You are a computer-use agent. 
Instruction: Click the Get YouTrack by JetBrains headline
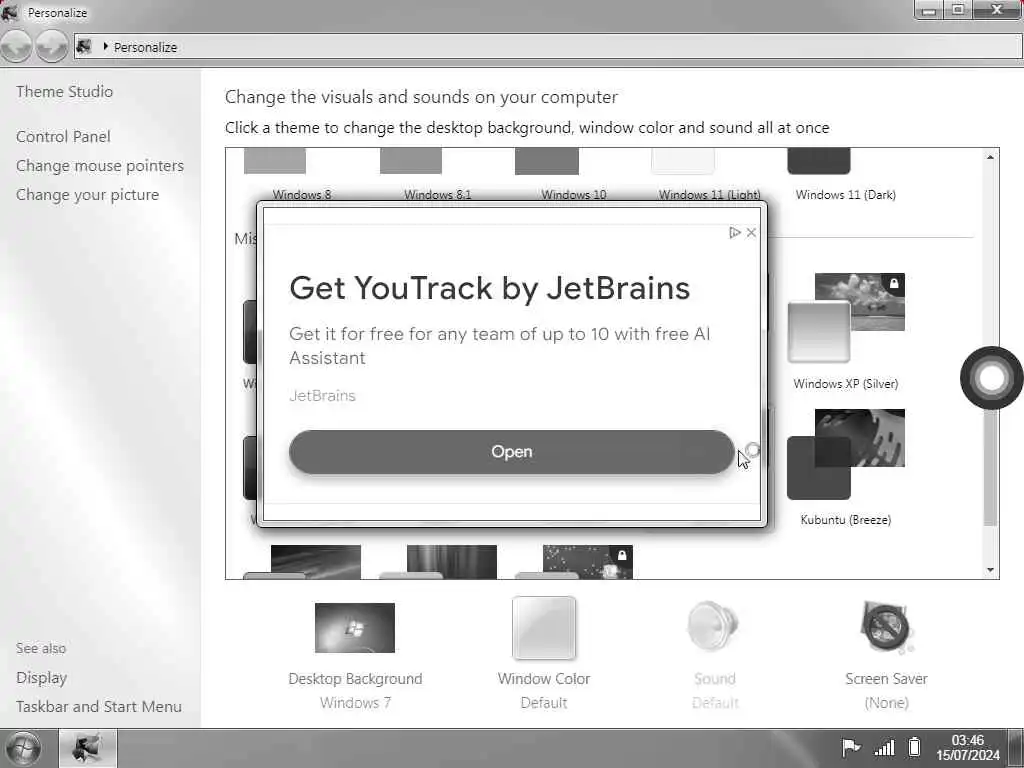click(x=490, y=288)
